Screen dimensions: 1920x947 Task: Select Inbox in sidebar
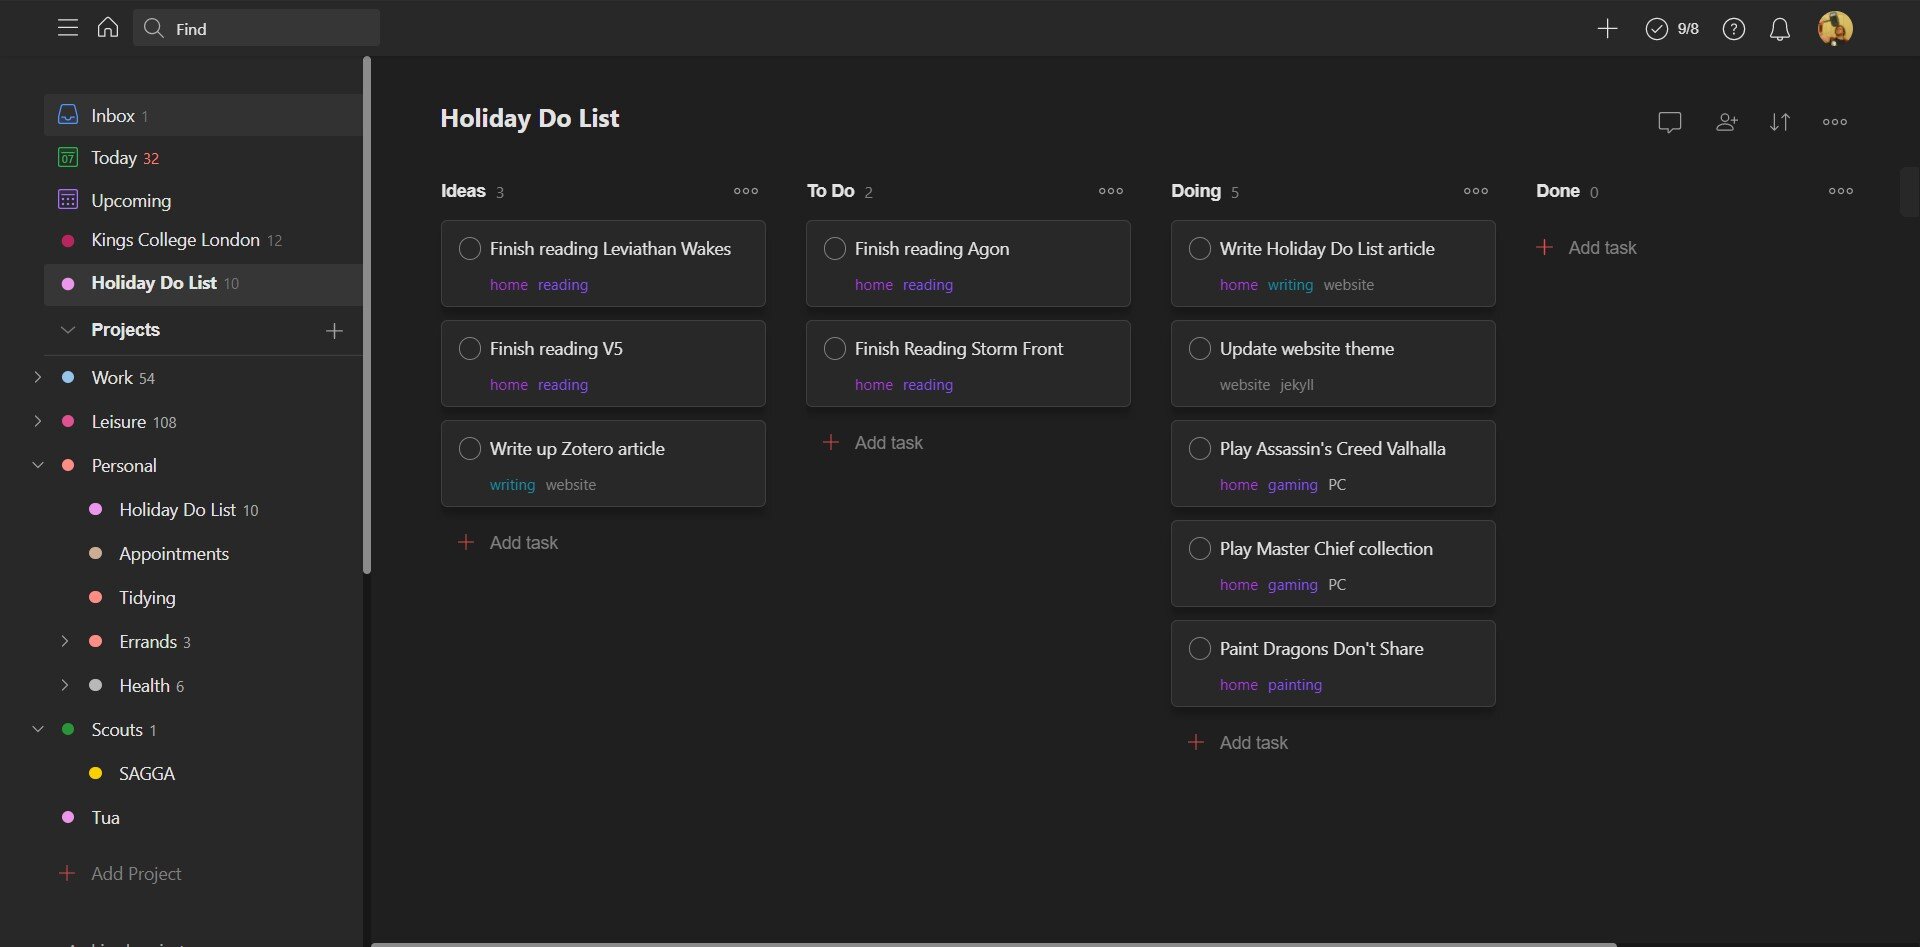[203, 115]
